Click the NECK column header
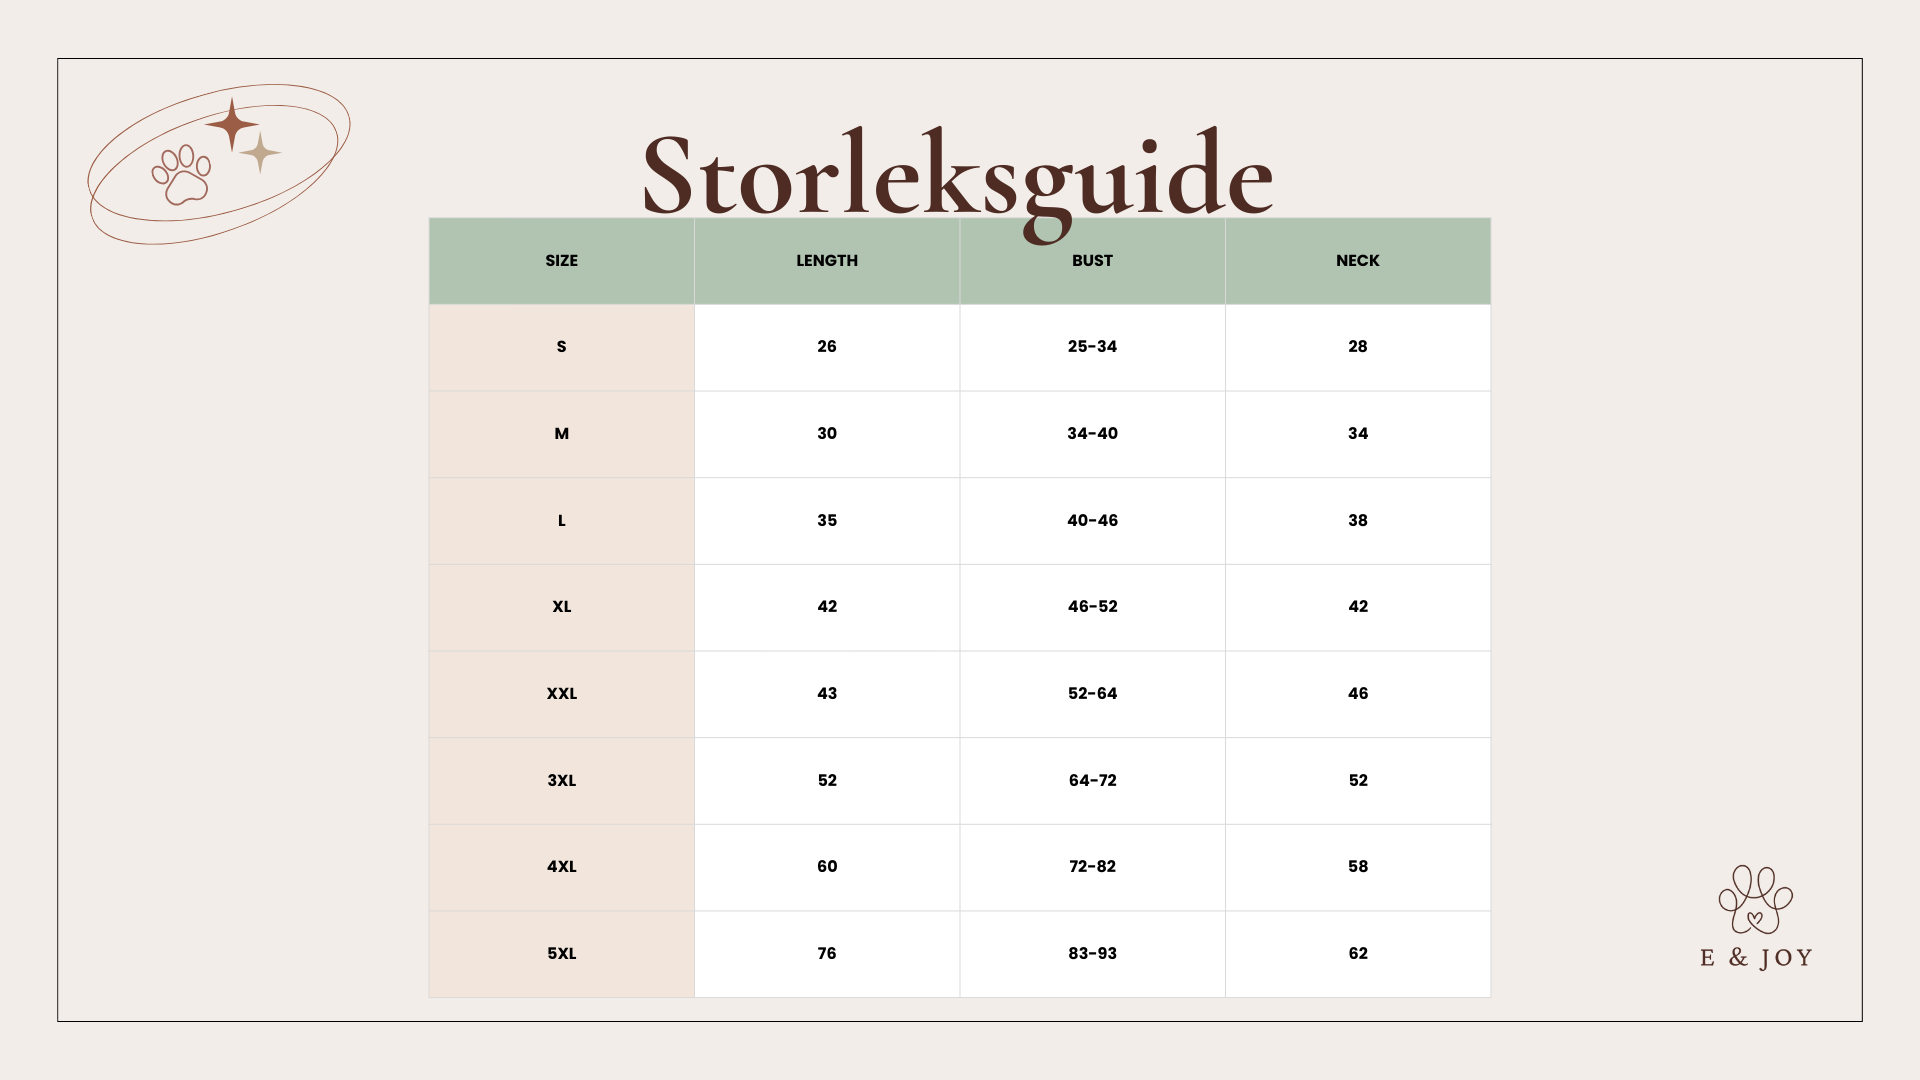The width and height of the screenshot is (1920, 1080). tap(1357, 261)
